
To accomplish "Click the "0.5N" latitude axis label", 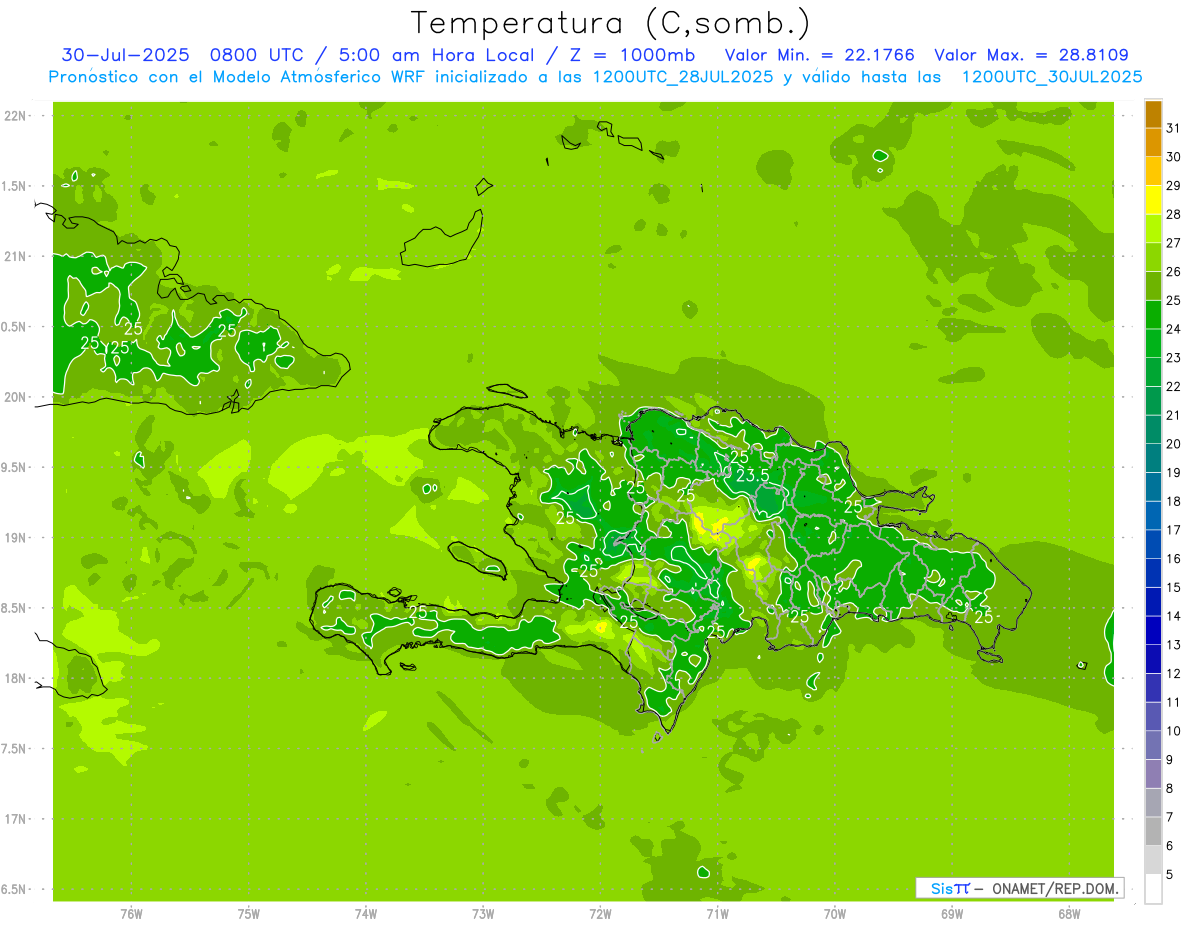I will [15, 327].
